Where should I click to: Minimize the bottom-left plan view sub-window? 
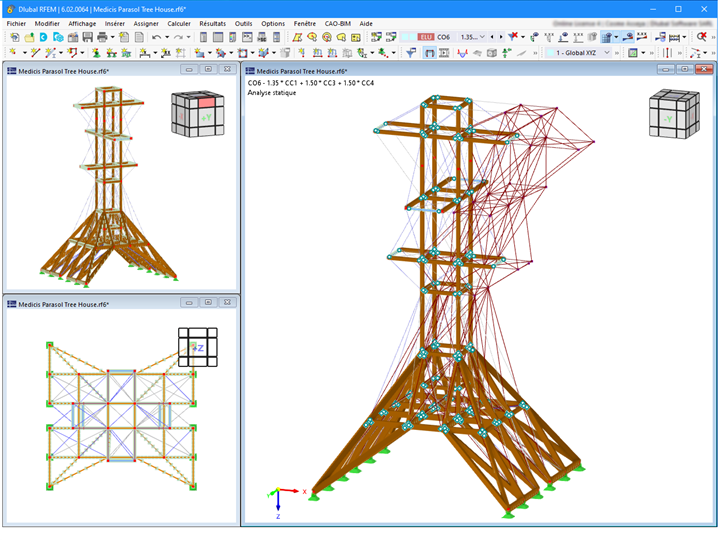pyautogui.click(x=189, y=303)
